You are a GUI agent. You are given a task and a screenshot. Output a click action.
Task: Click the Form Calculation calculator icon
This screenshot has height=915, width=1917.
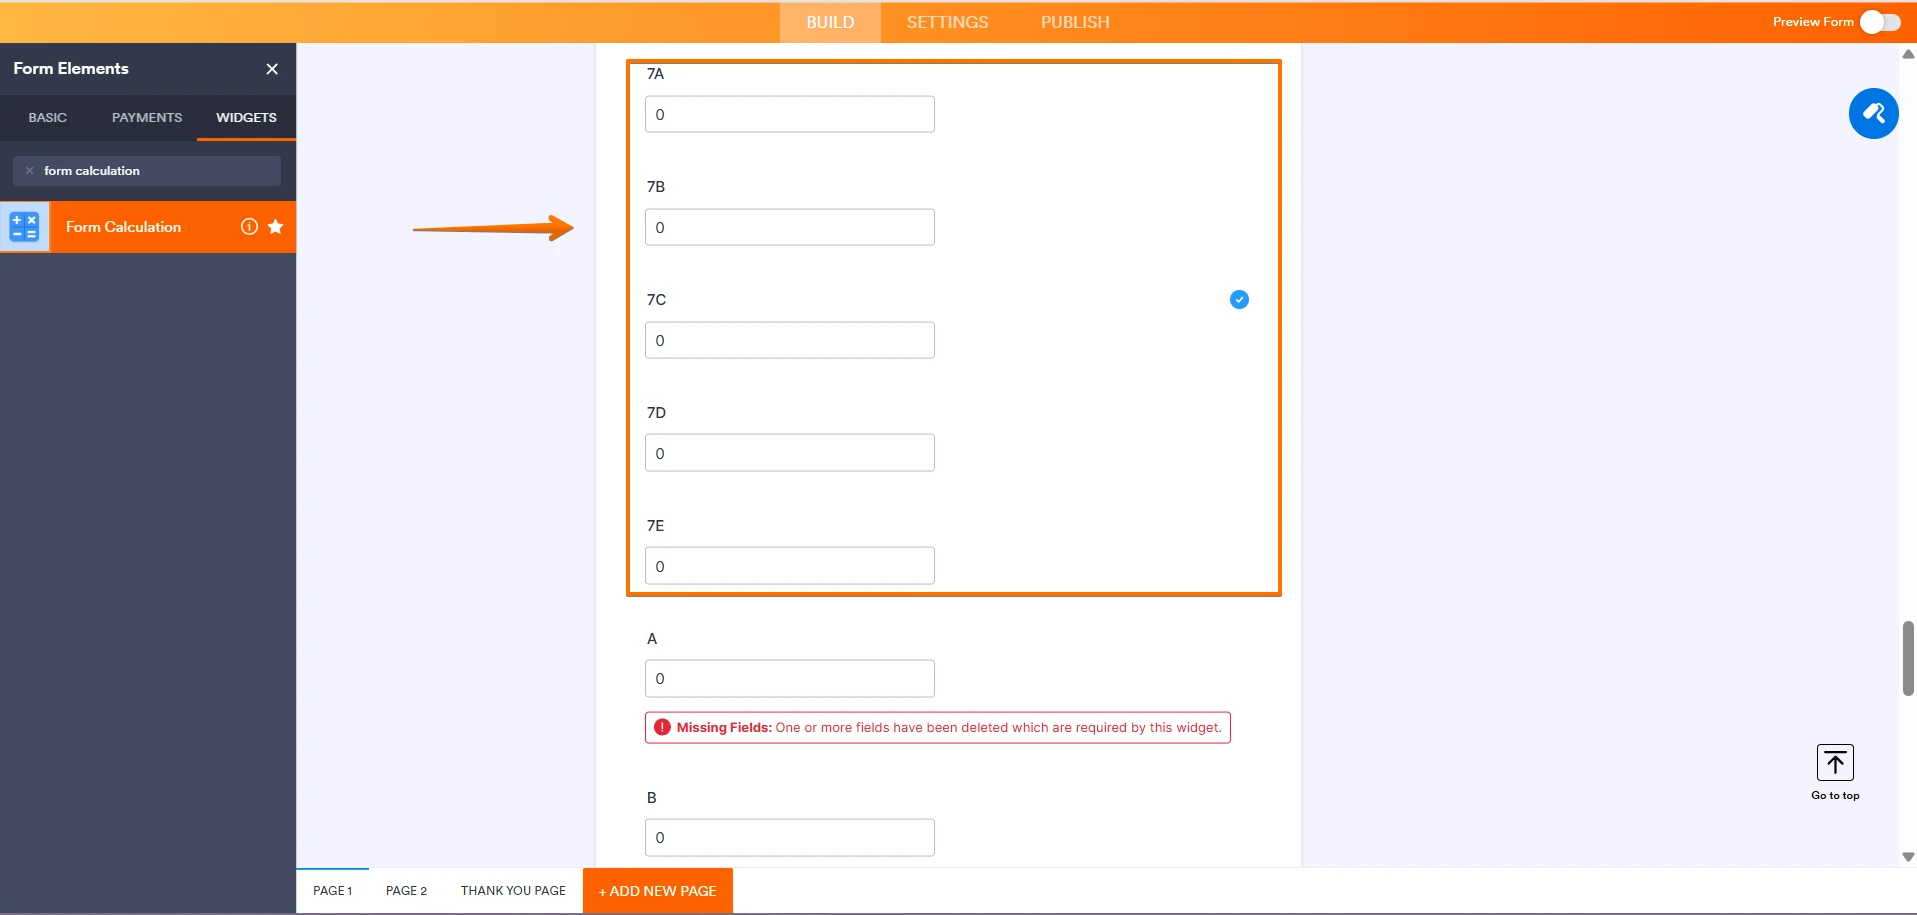click(x=24, y=227)
